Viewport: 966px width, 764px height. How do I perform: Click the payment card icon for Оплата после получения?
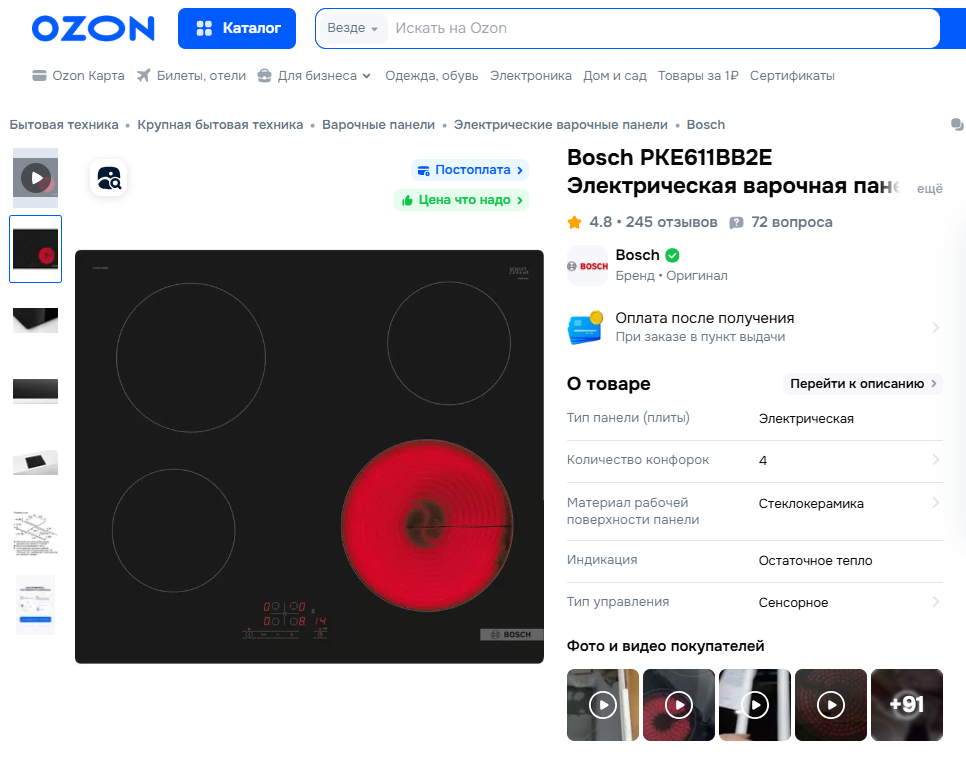585,327
